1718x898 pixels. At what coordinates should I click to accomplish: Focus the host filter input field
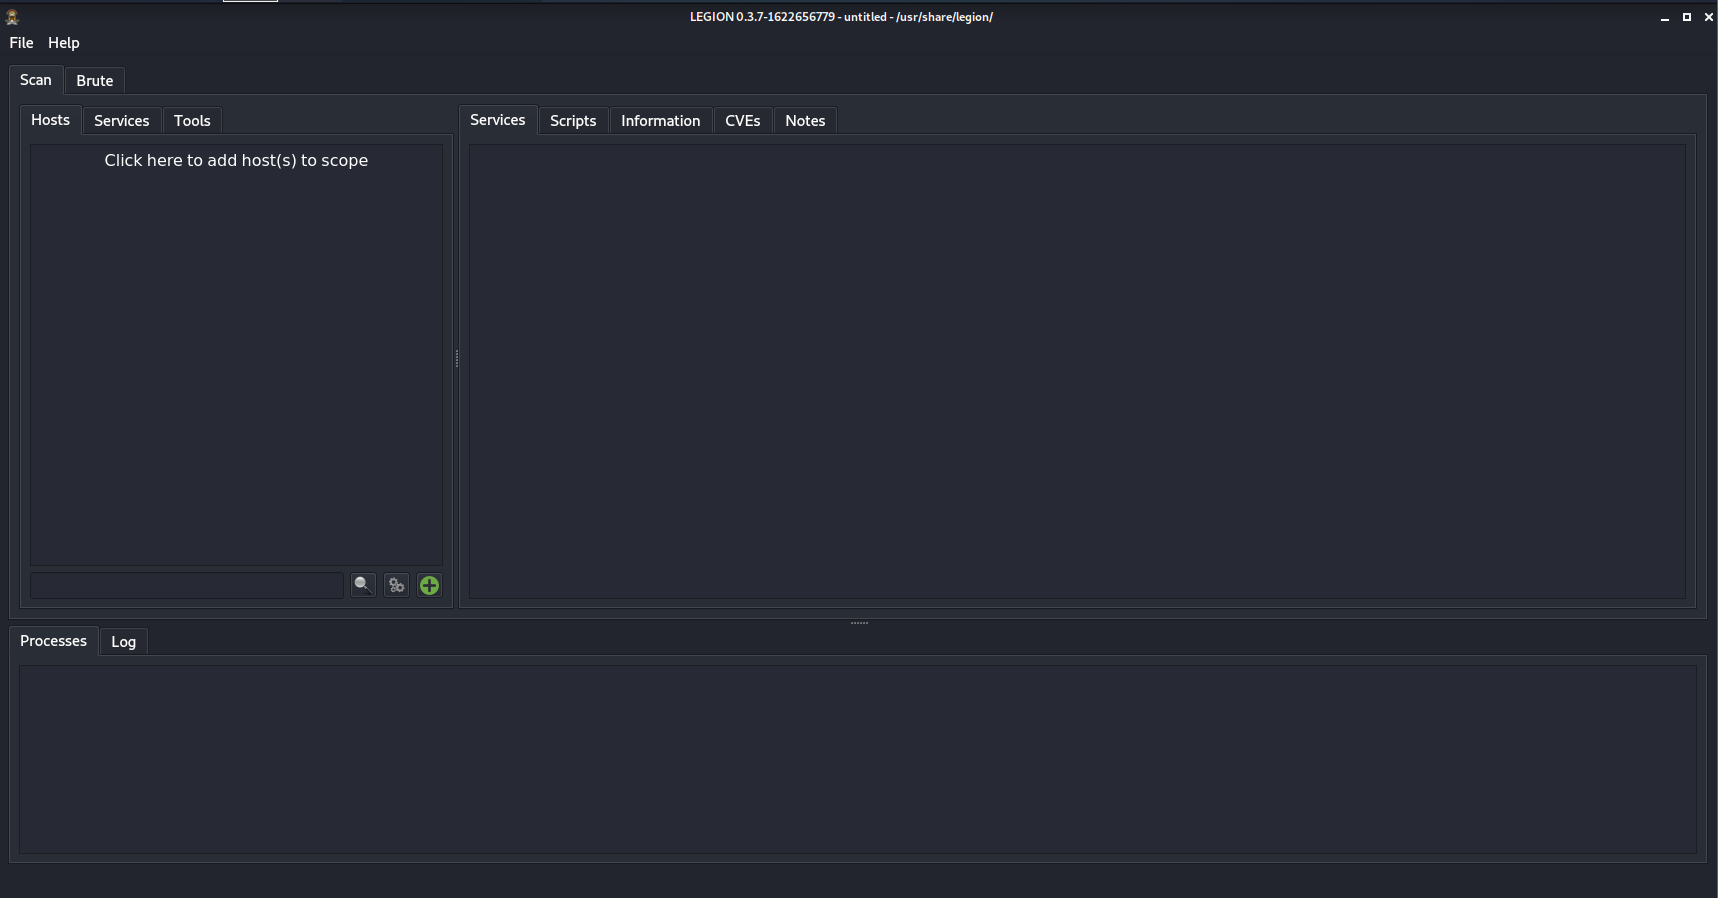click(x=187, y=585)
